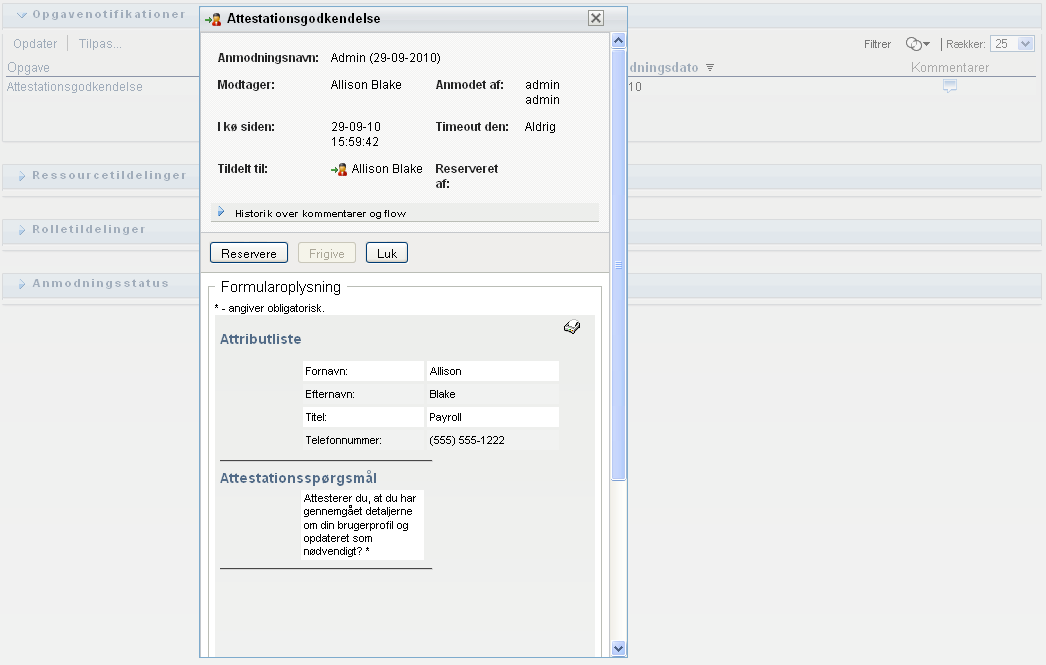Click the Anmodningsnavn value Admin (29-09-2010)
This screenshot has width=1046, height=665.
click(386, 58)
